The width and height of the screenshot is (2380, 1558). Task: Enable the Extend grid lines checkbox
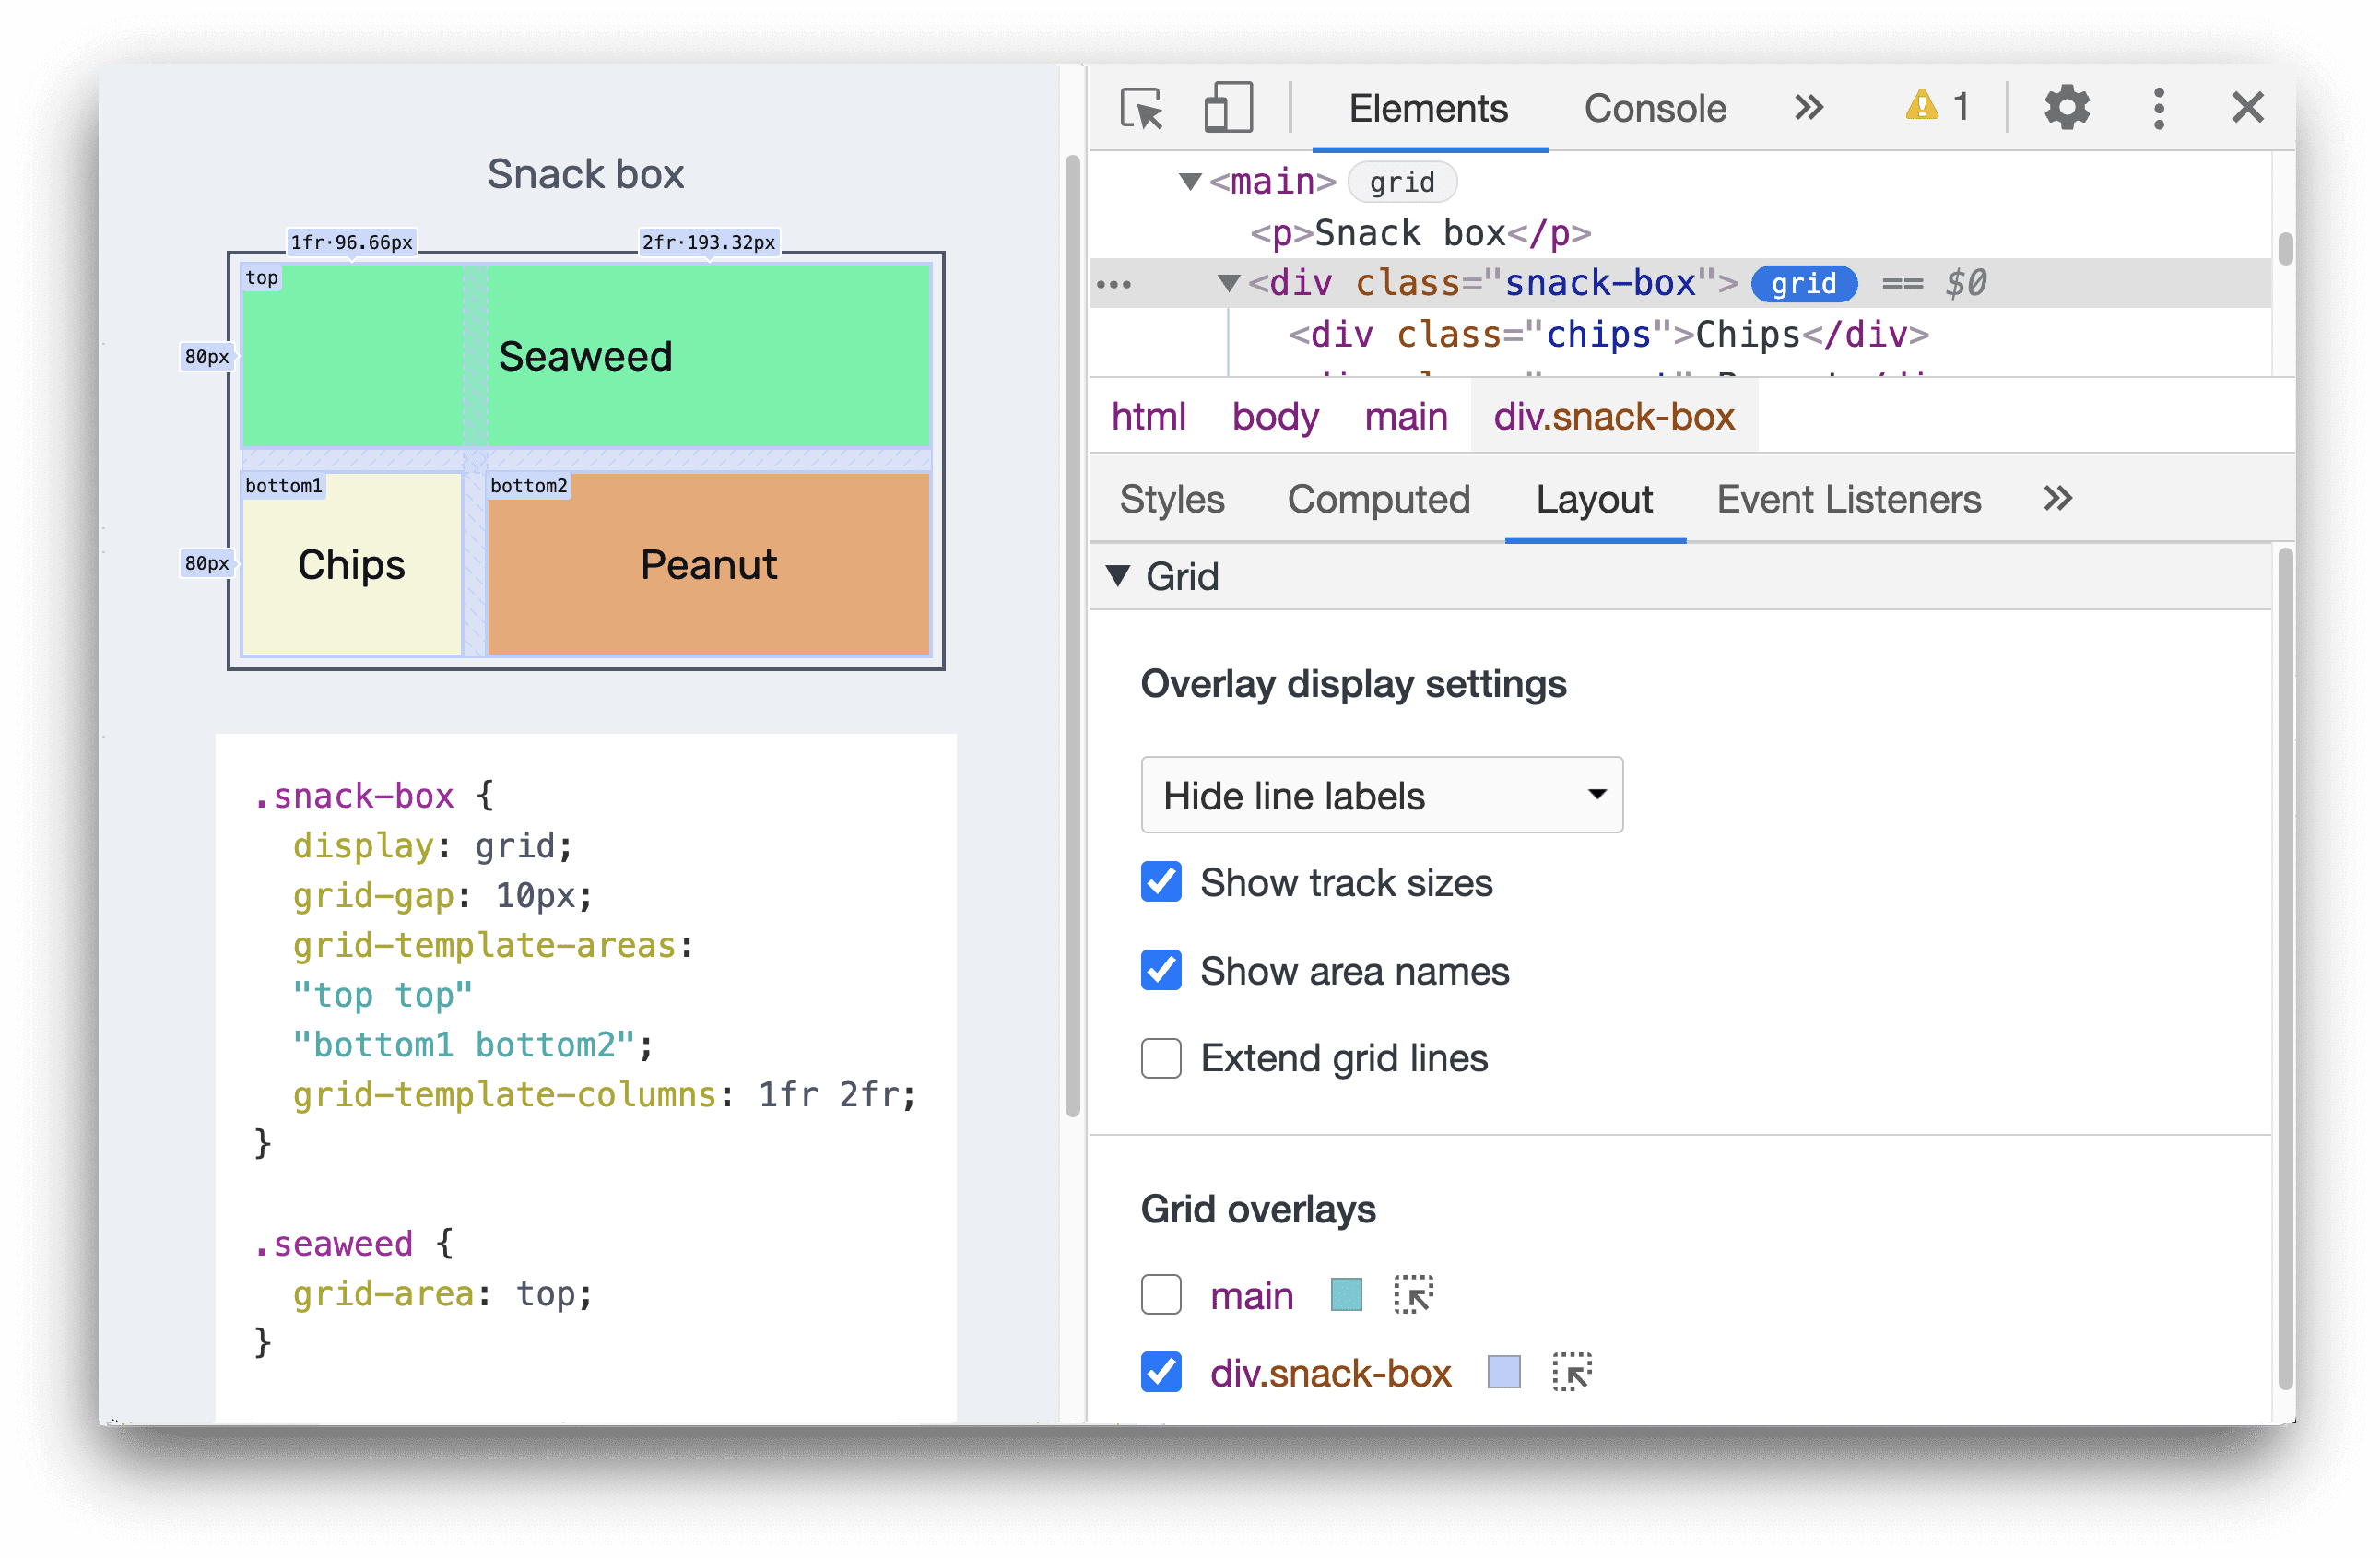(1158, 1059)
